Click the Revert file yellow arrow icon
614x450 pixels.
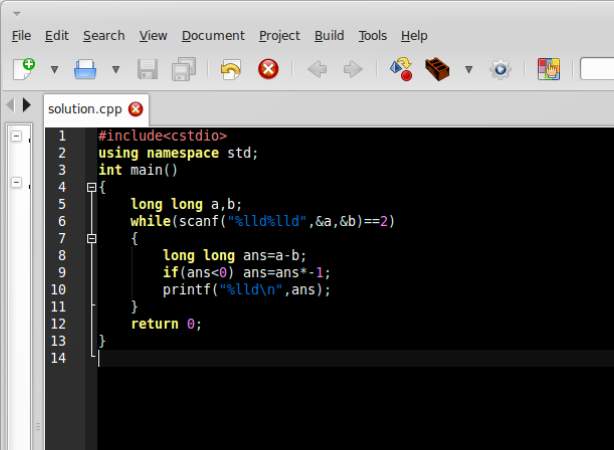230,69
